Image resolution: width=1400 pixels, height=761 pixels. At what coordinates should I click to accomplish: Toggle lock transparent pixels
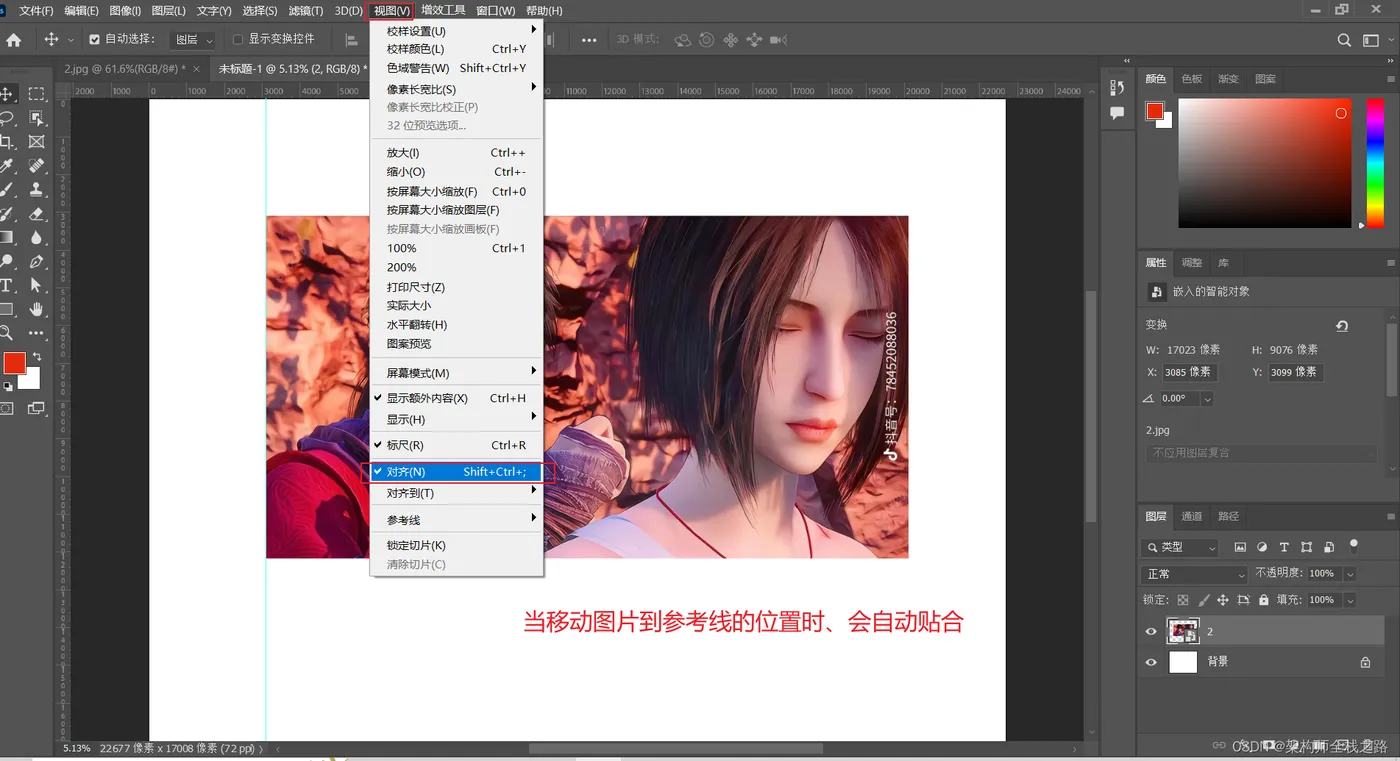point(1183,600)
